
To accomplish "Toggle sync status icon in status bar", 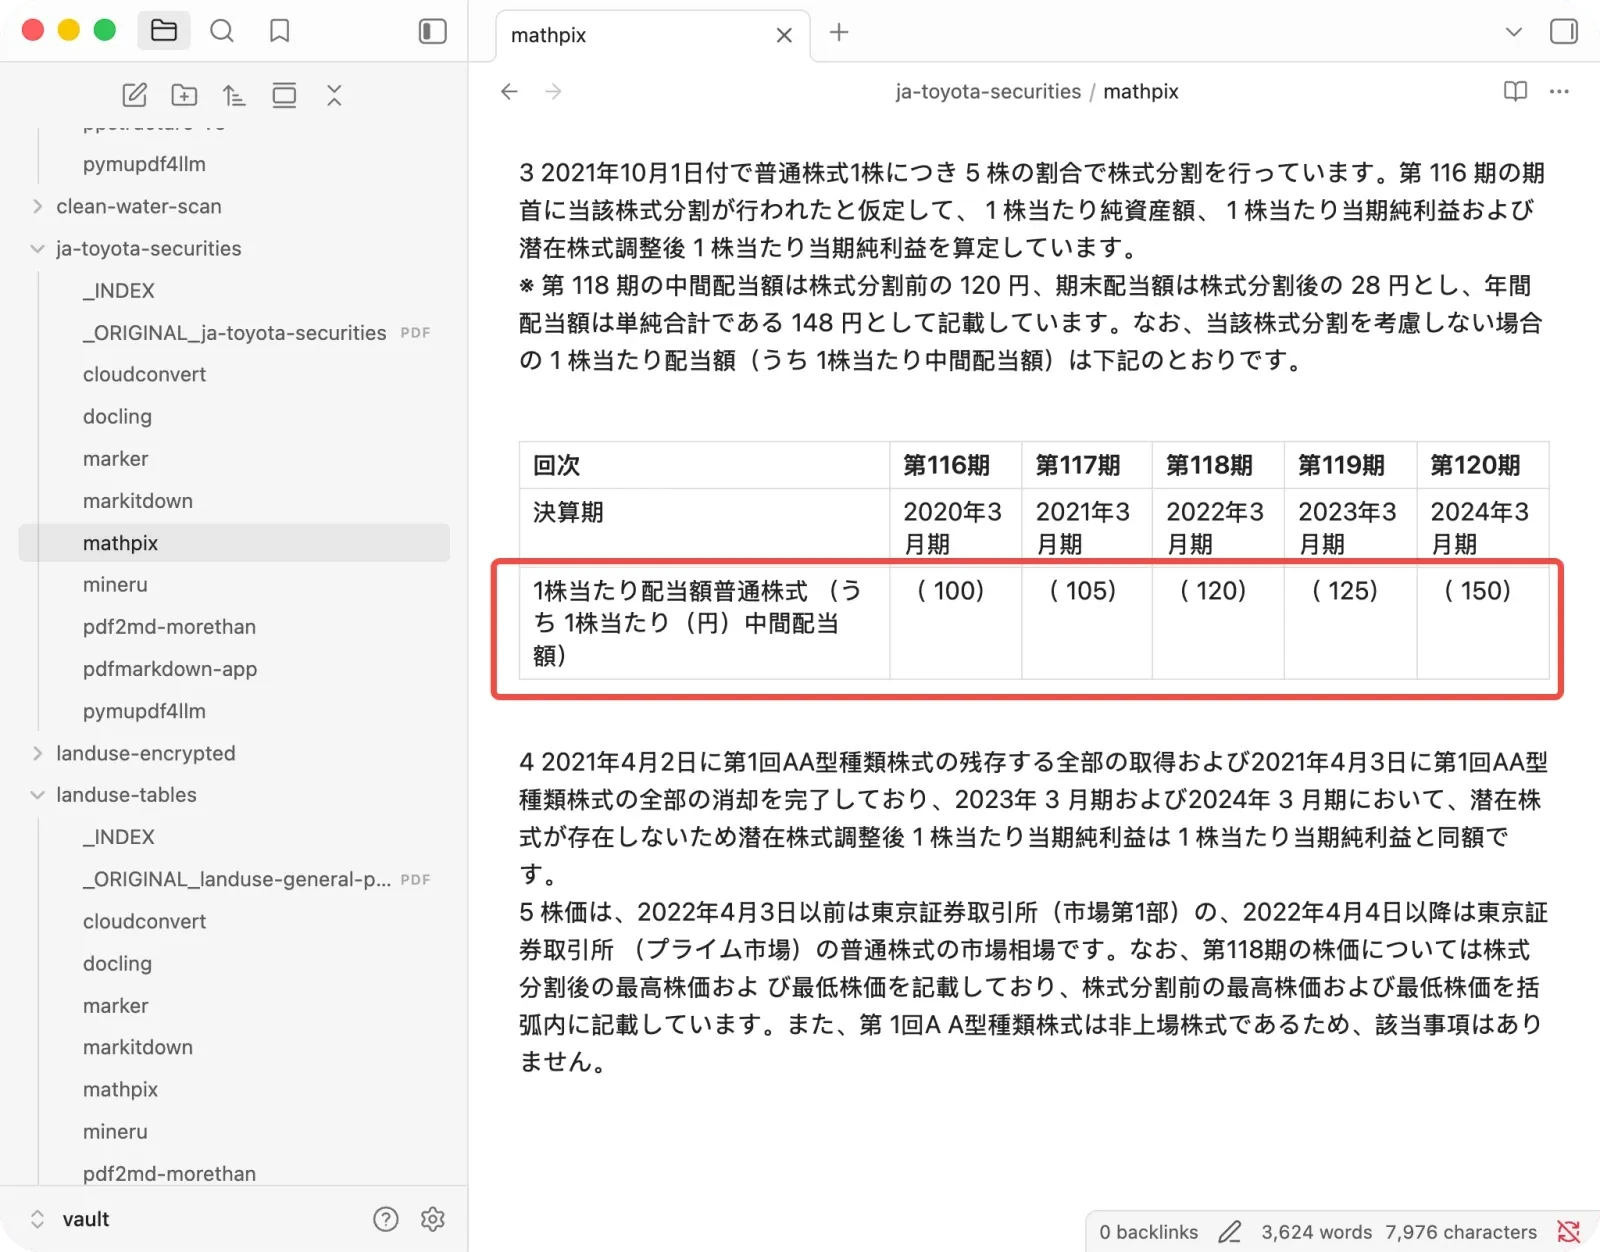I will (x=1569, y=1232).
